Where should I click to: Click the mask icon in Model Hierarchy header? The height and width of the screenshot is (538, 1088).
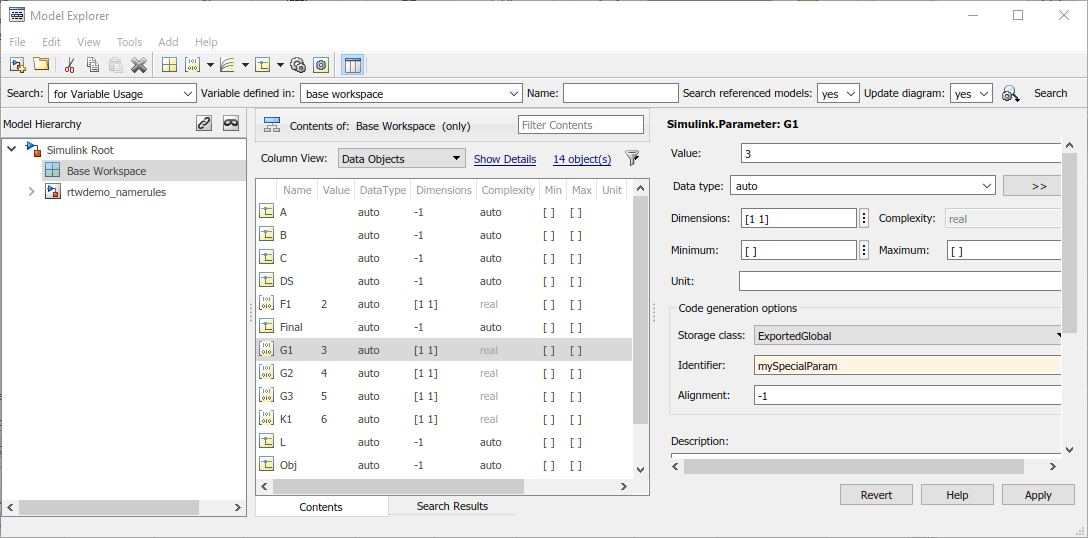tap(231, 124)
